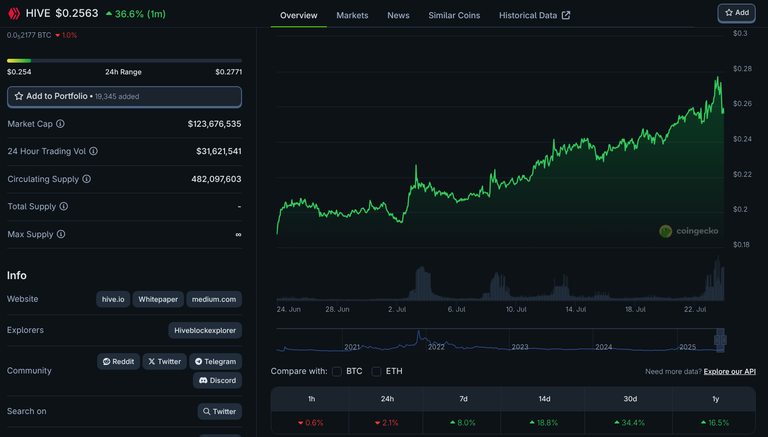Viewport: 768px width, 437px height.
Task: Open 24 Hour Trading Vol info icon
Action: (94, 151)
